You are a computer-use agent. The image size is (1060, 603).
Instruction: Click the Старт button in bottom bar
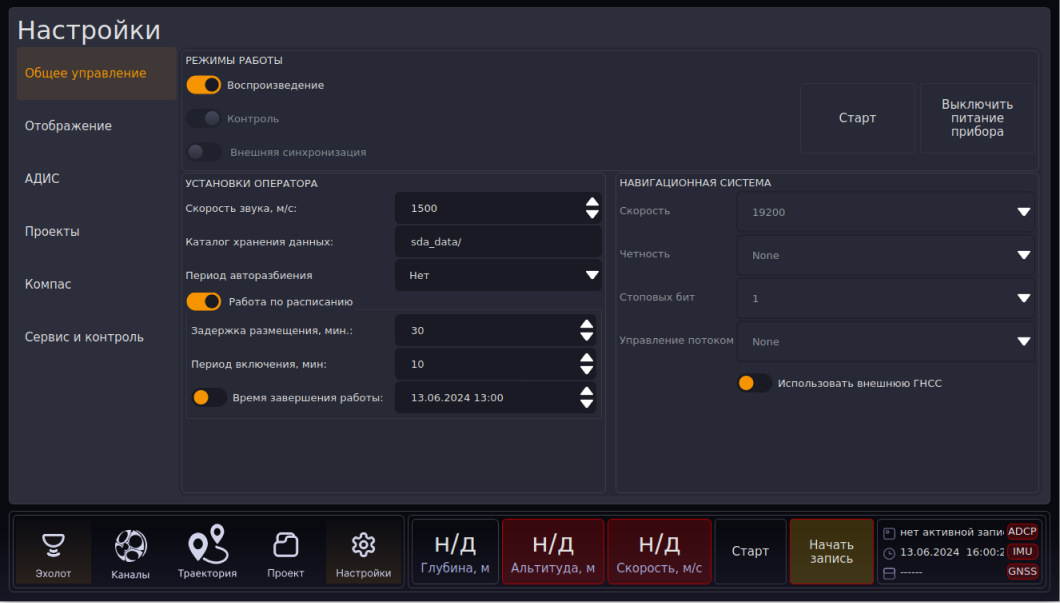click(750, 552)
